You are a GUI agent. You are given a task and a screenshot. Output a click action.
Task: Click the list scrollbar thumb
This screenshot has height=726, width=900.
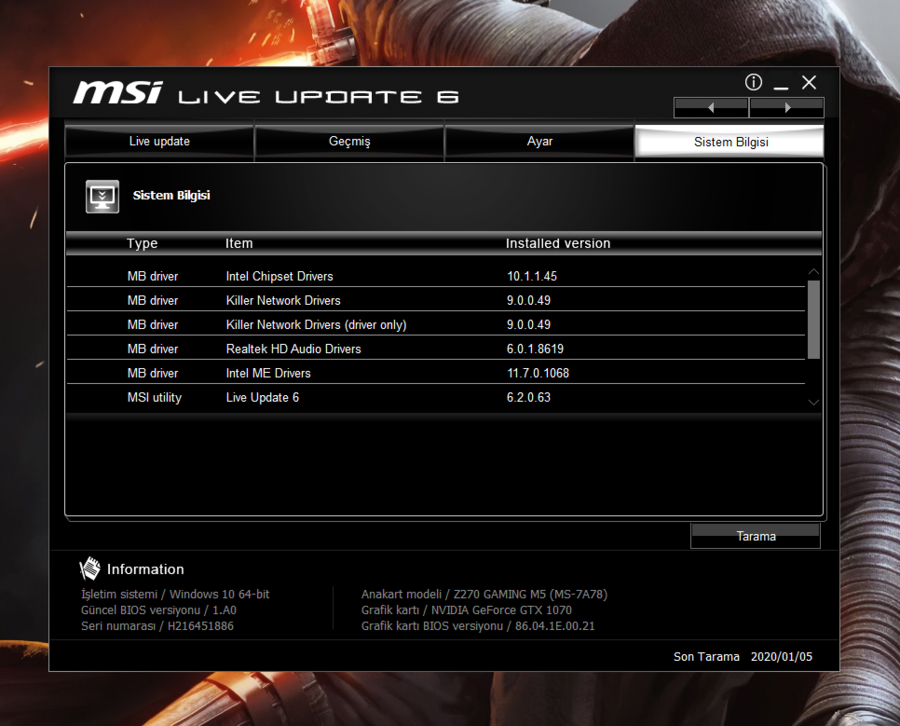point(813,319)
